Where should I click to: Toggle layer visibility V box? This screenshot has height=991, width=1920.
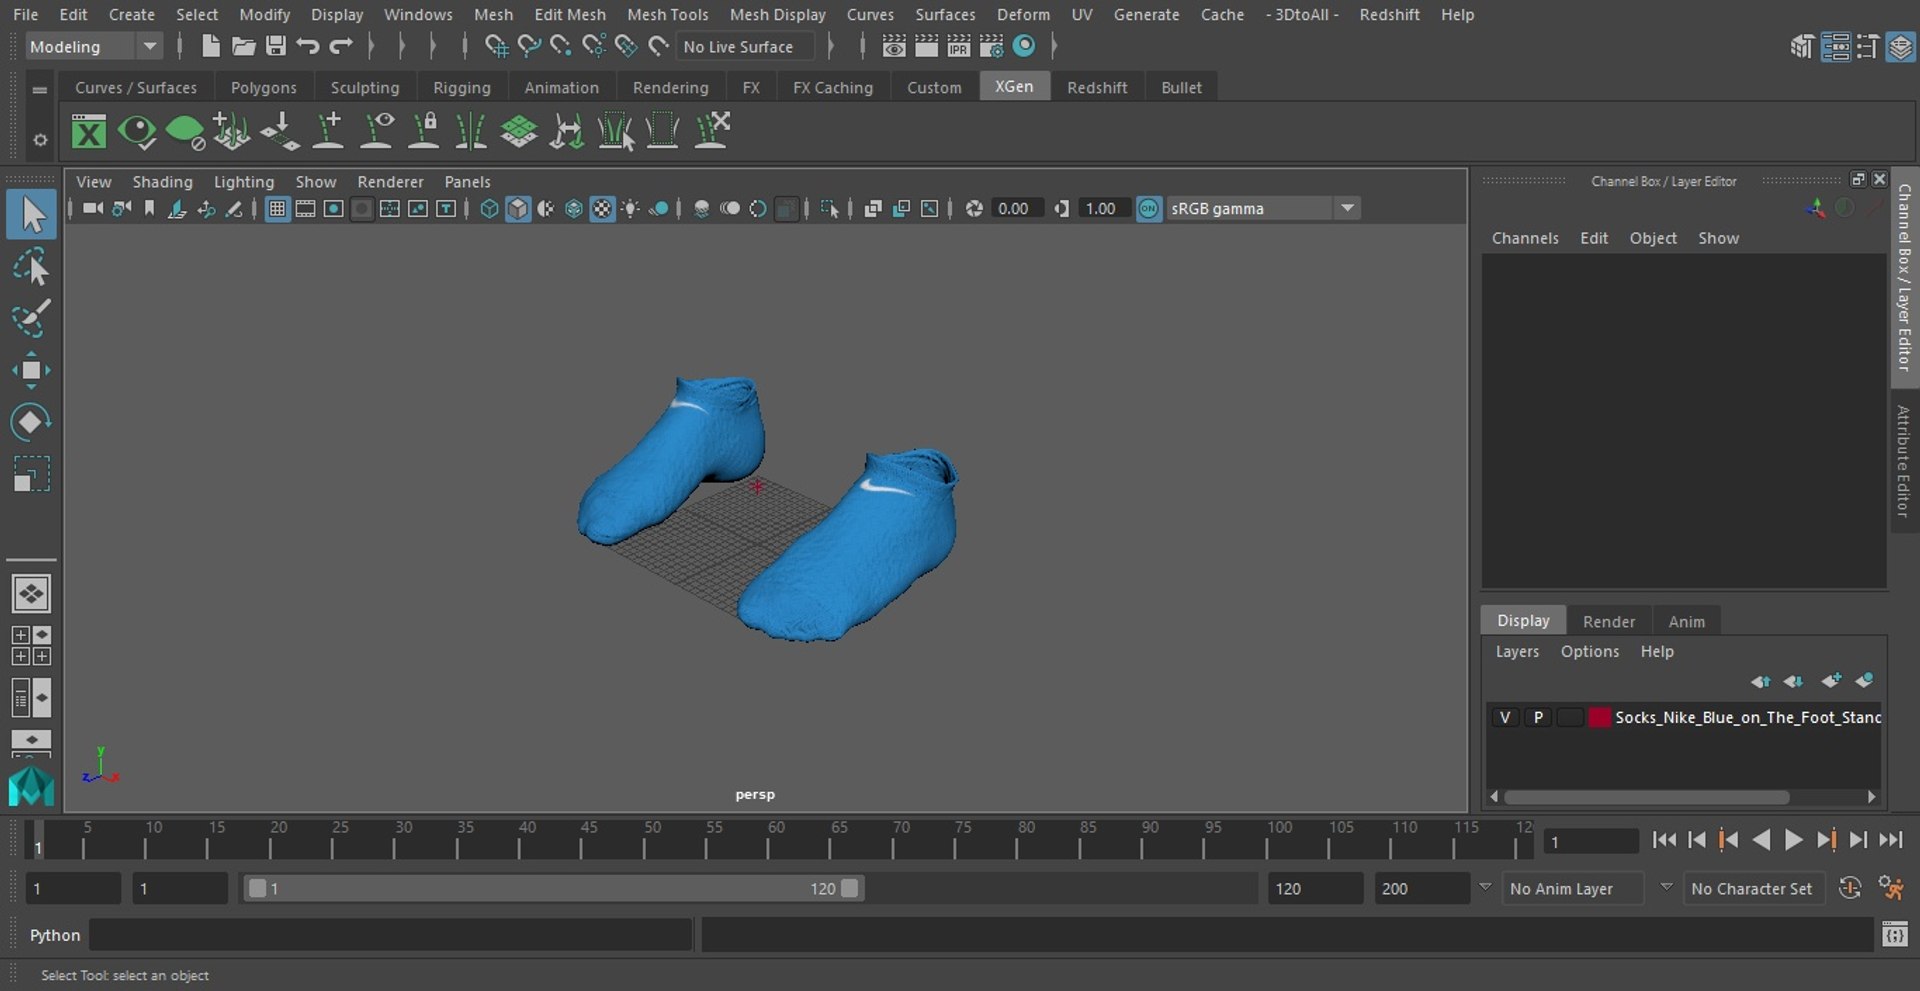tap(1504, 717)
